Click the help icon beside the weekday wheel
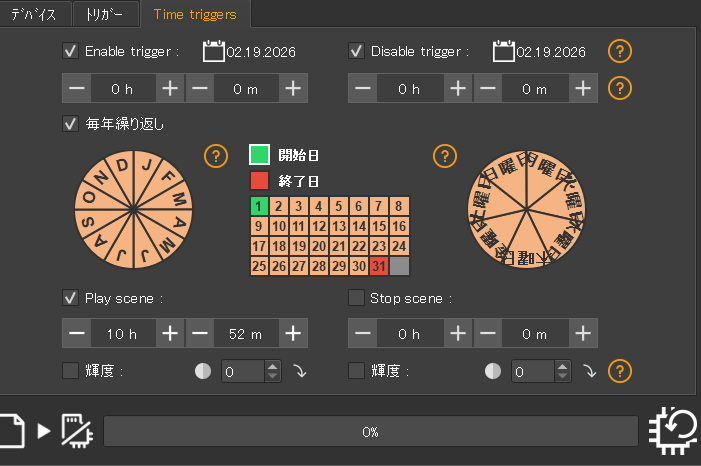Viewport: 701px width, 466px height. click(445, 155)
